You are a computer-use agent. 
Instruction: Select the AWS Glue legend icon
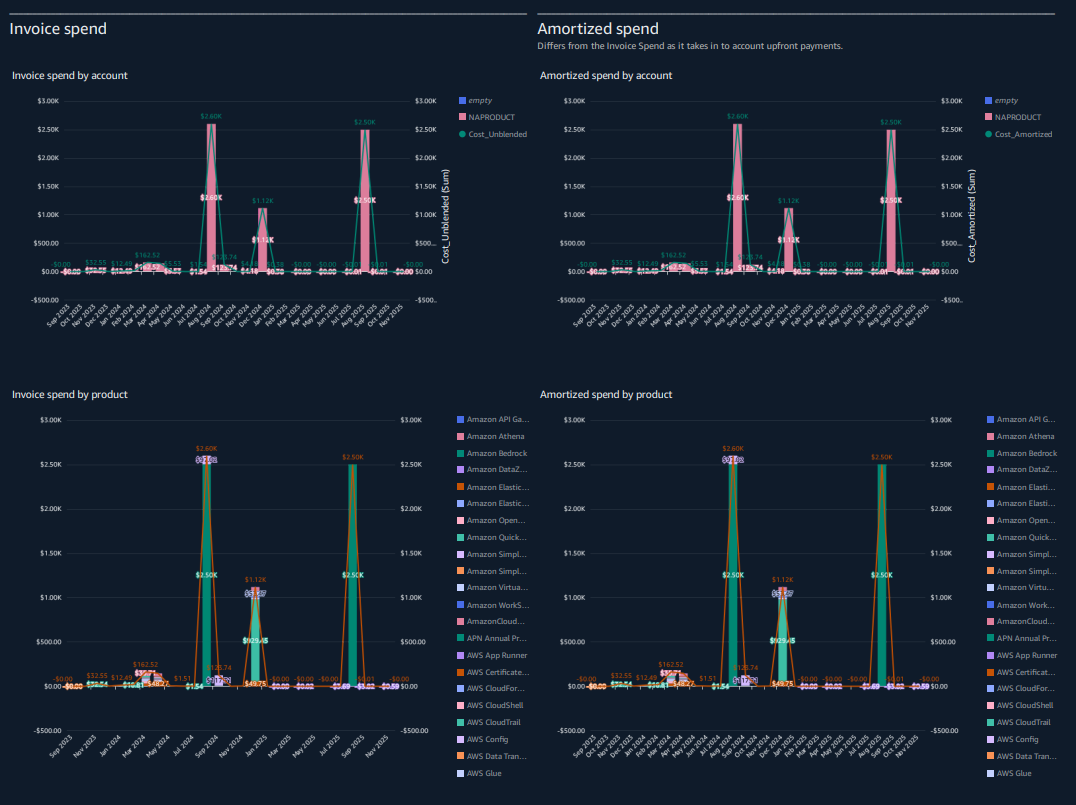click(x=459, y=773)
